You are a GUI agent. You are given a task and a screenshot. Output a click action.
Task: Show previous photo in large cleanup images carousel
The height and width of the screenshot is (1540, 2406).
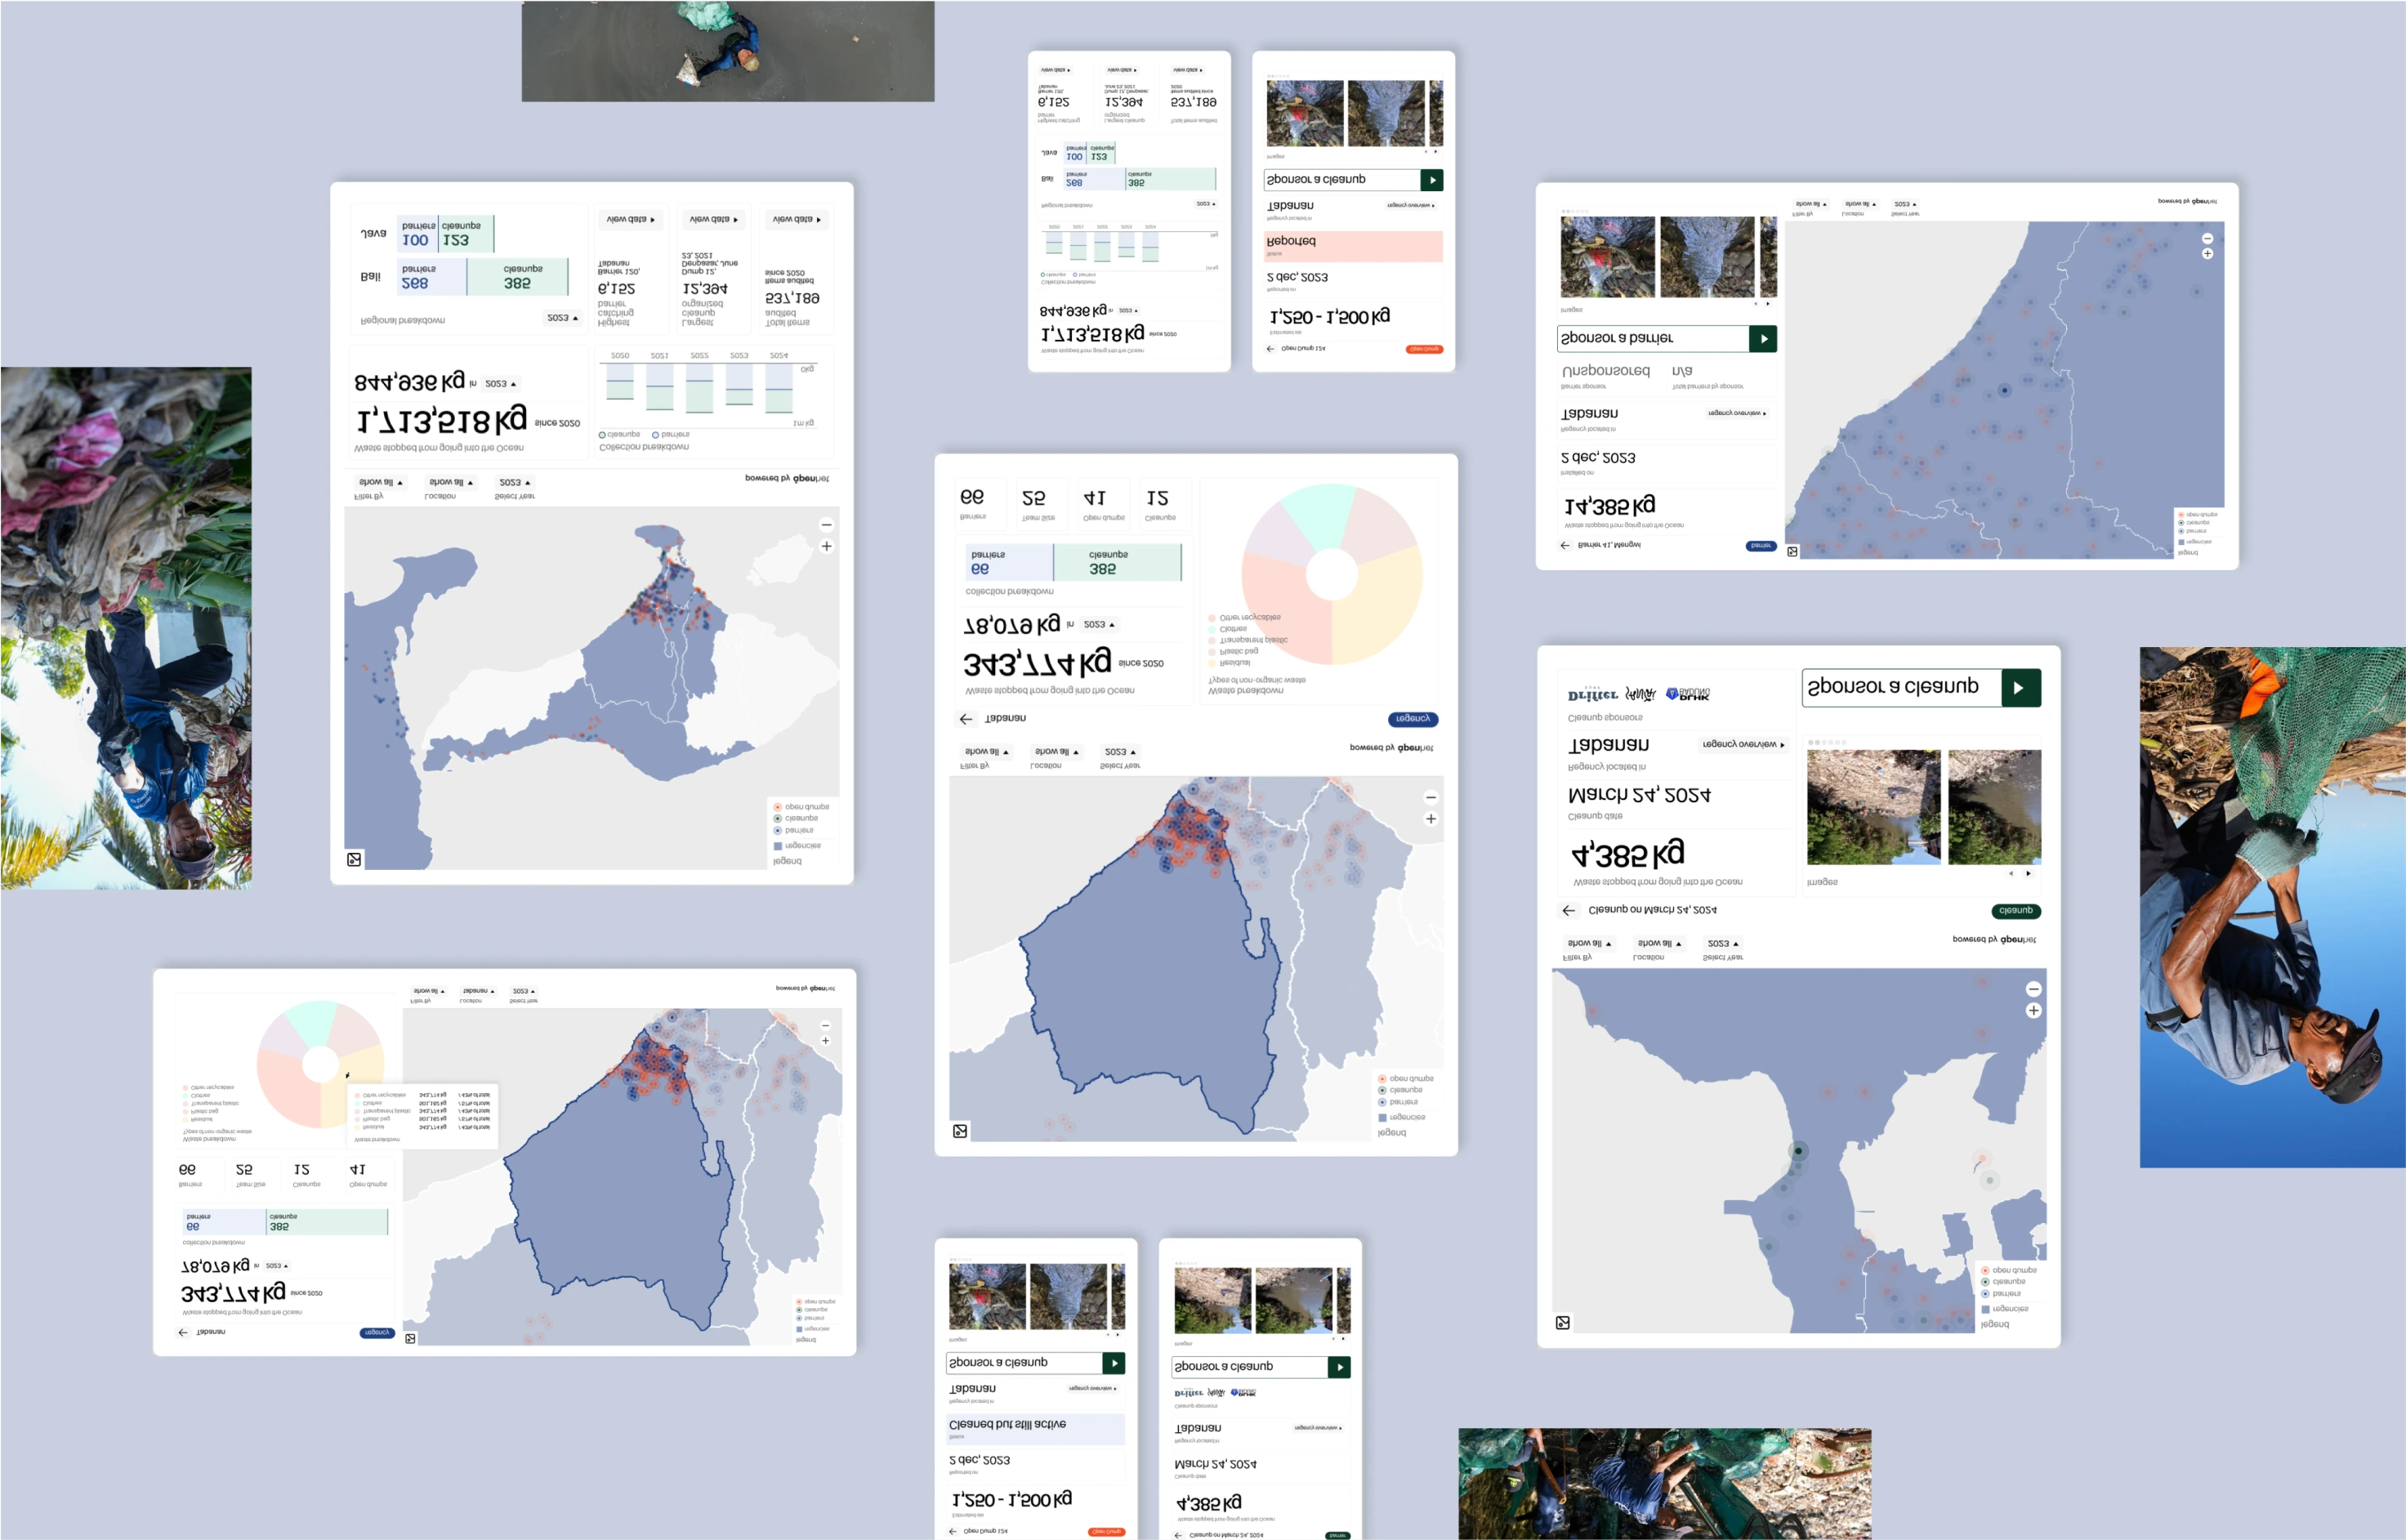(2010, 873)
